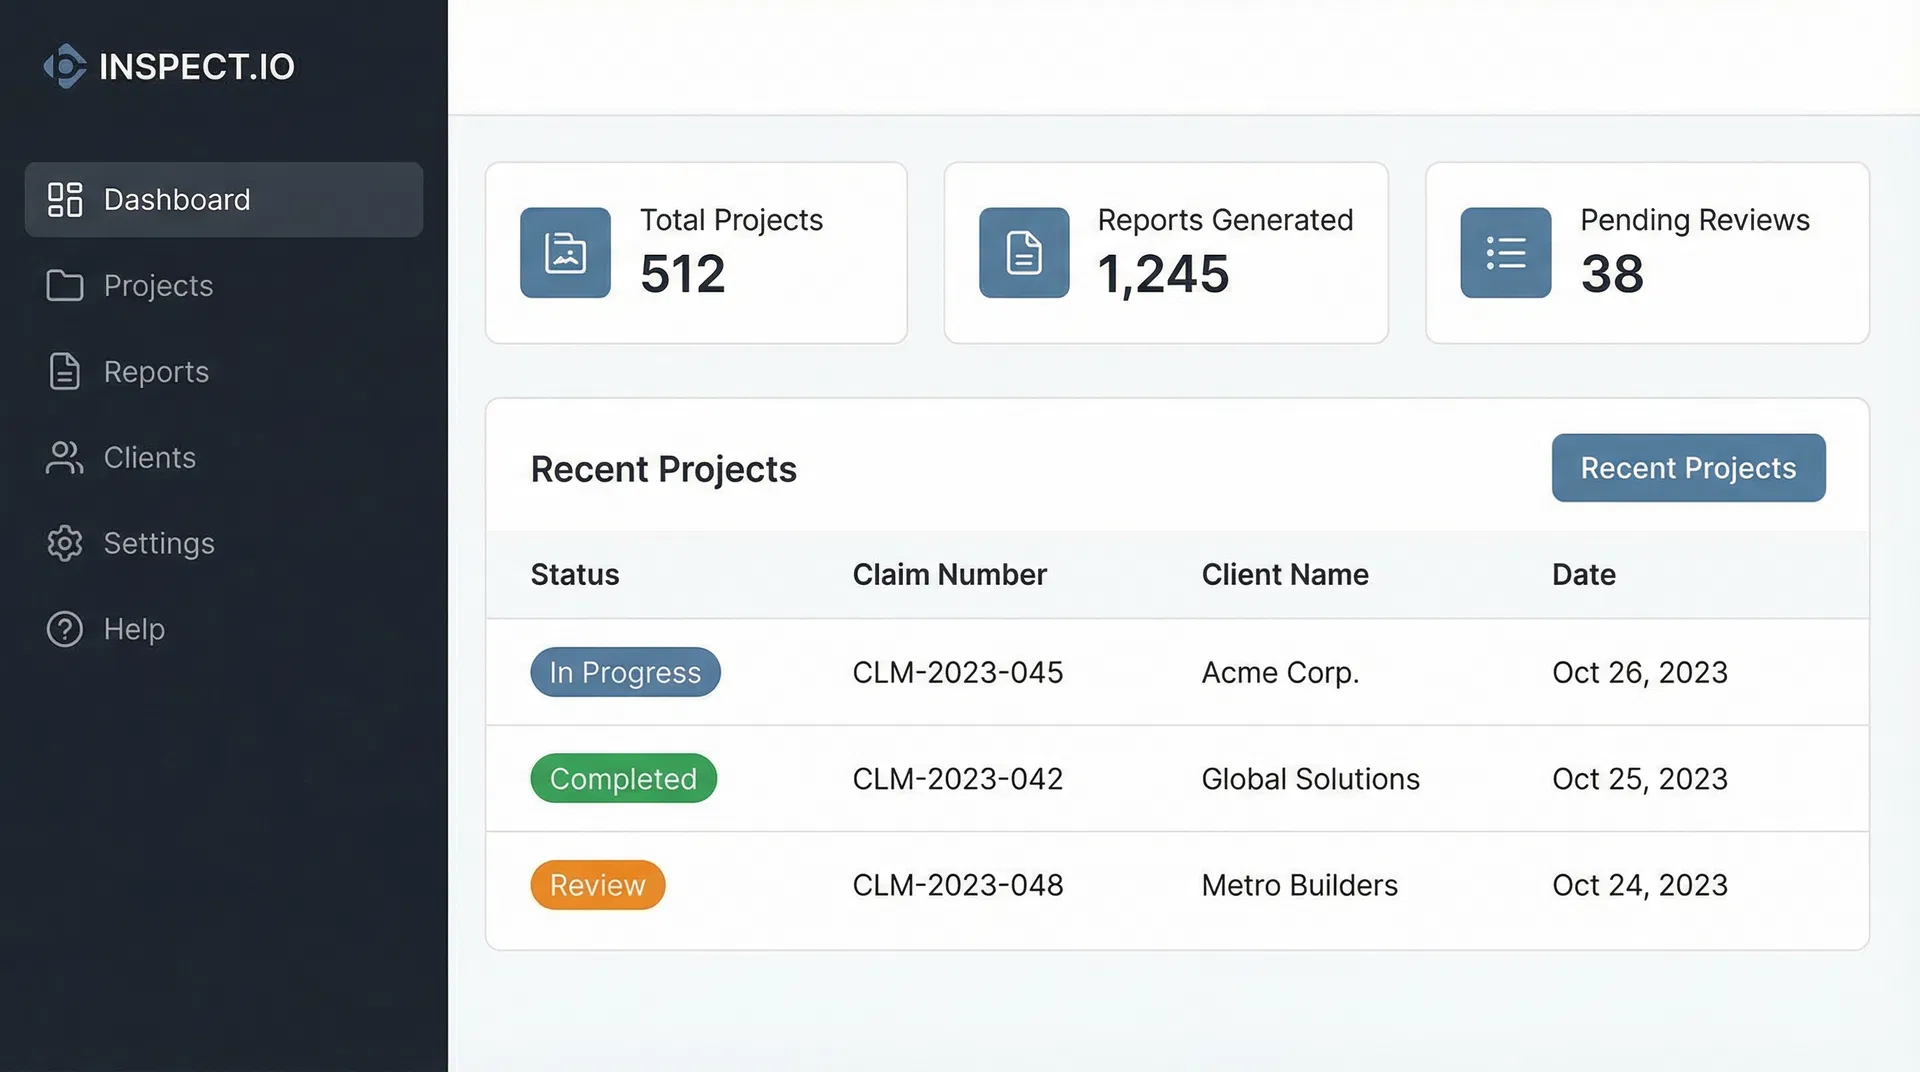Click the Inspect.io logo icon
1920x1072 pixels.
[65, 66]
